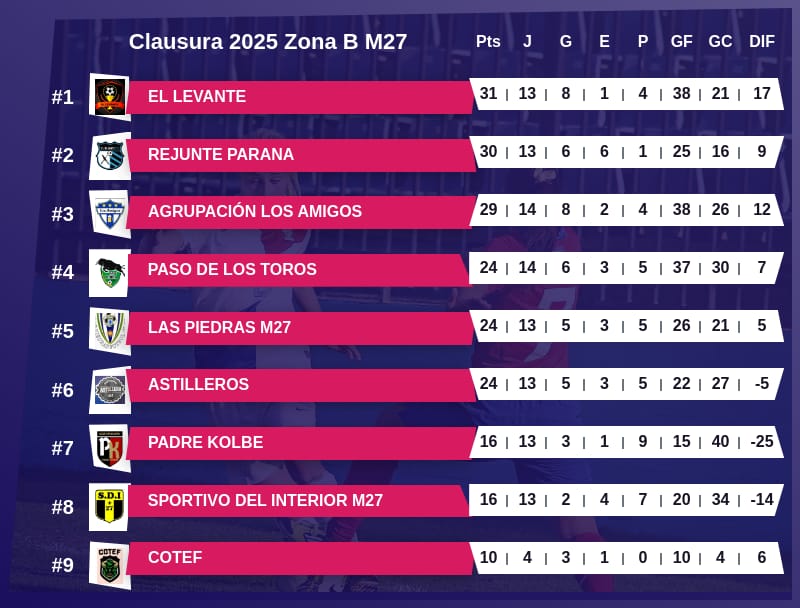Click the Padre Kolbe team shield
The width and height of the screenshot is (800, 608).
coord(109,446)
